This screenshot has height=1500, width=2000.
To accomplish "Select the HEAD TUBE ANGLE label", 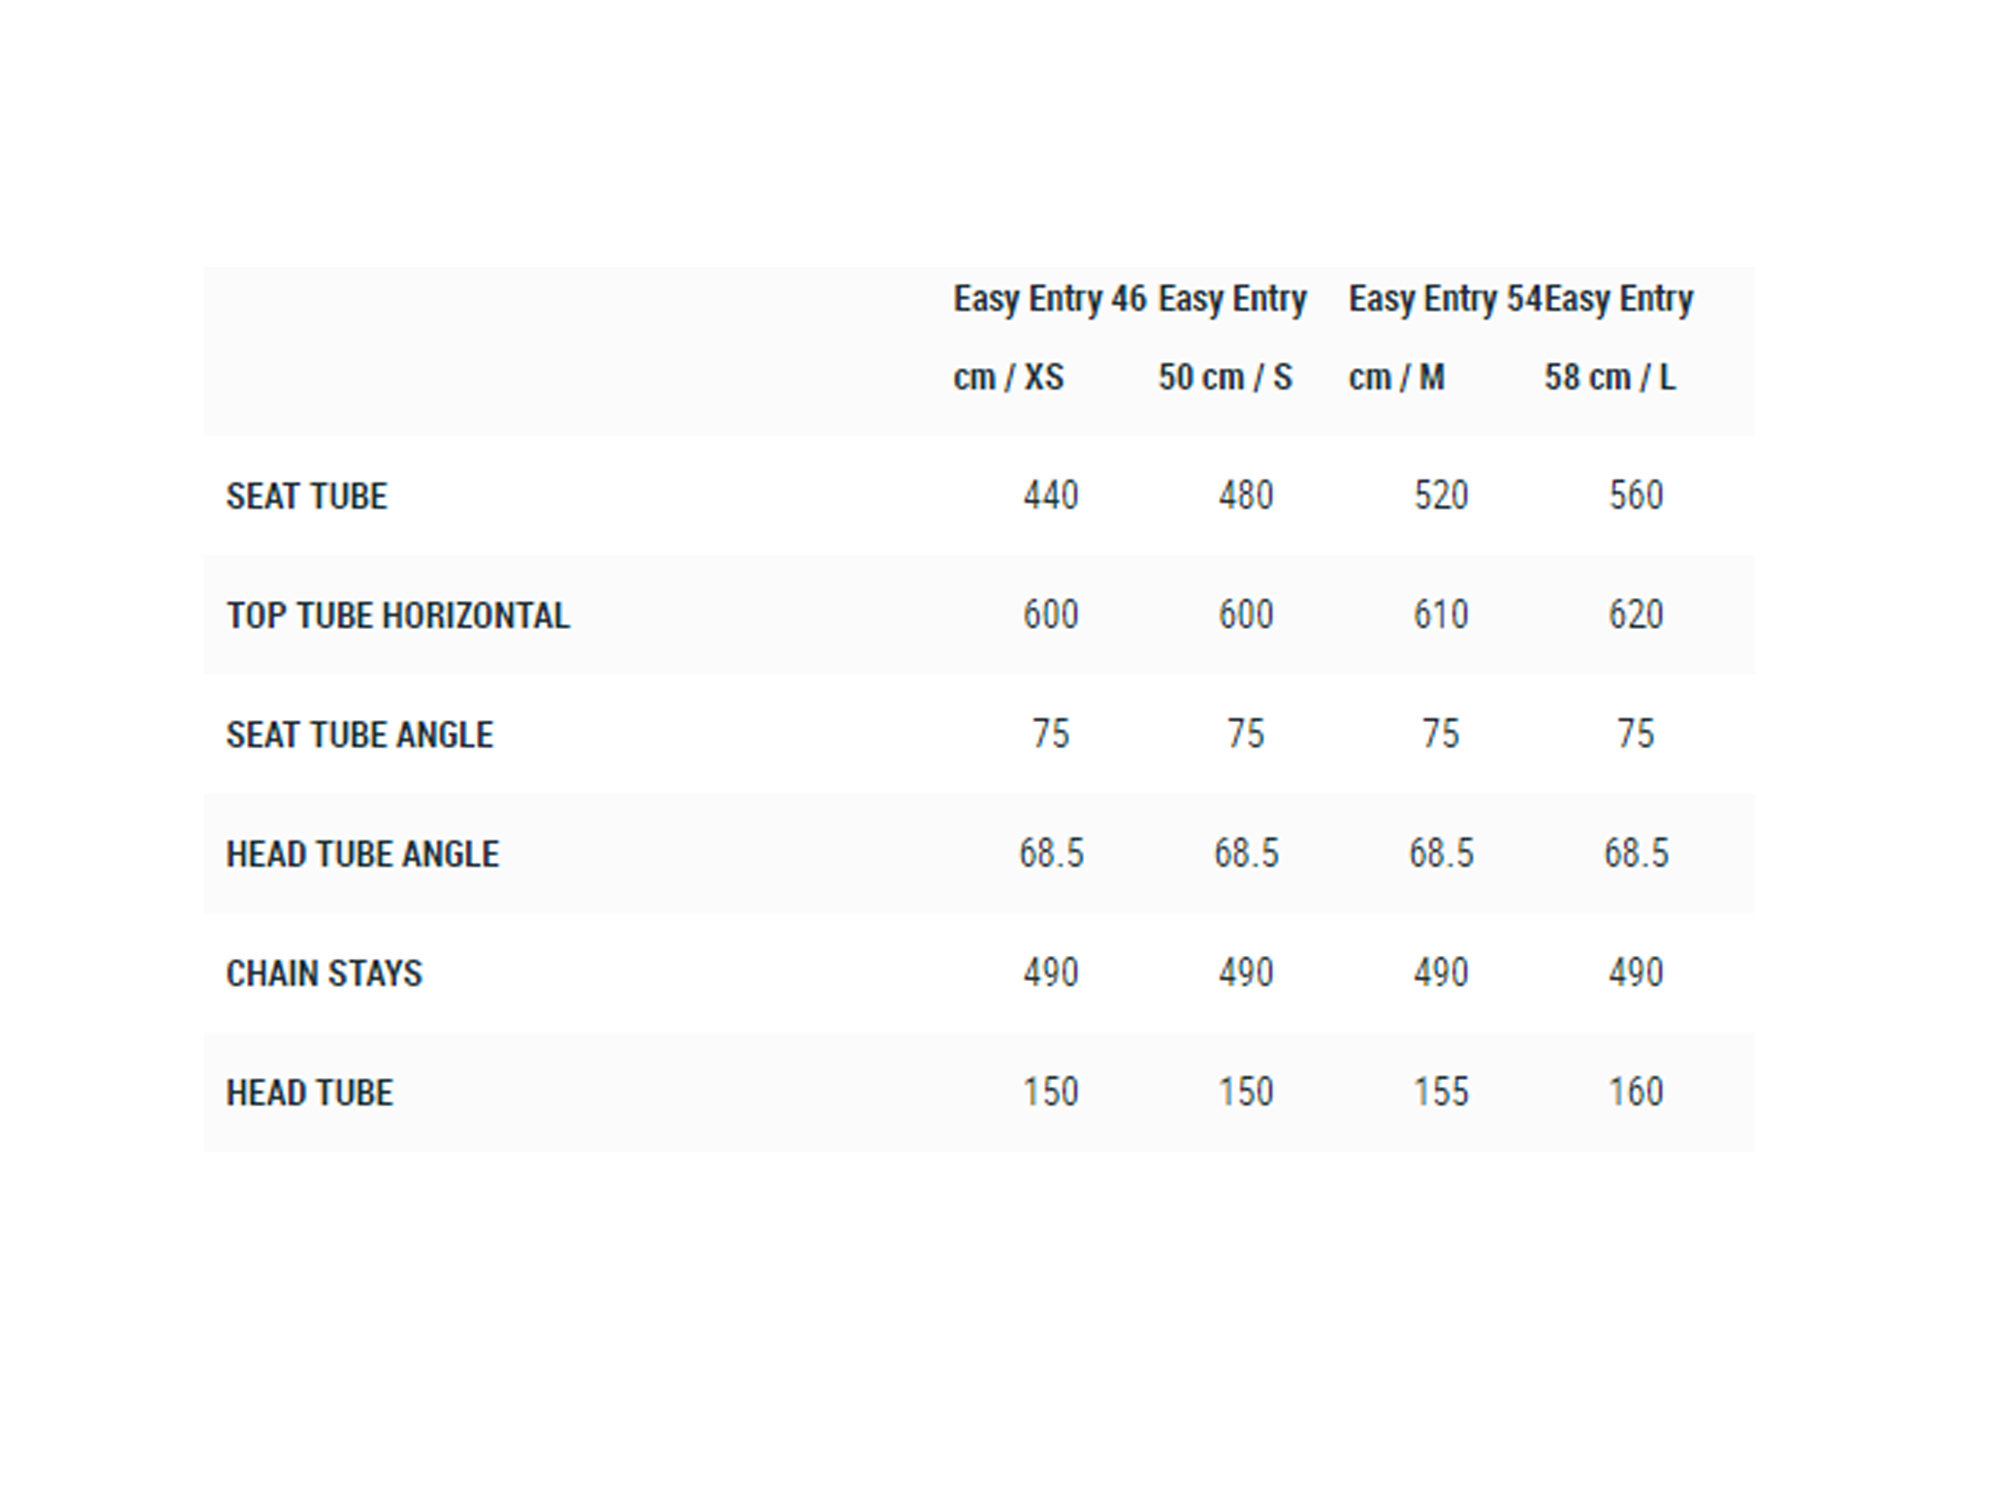I will 362,854.
